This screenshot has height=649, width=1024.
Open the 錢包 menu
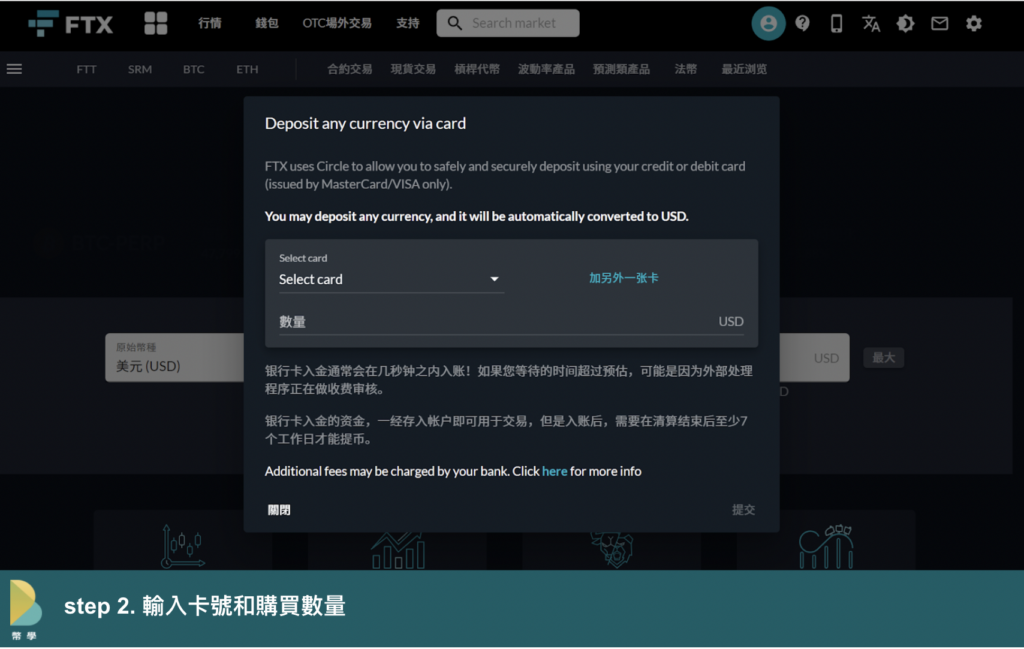click(266, 24)
